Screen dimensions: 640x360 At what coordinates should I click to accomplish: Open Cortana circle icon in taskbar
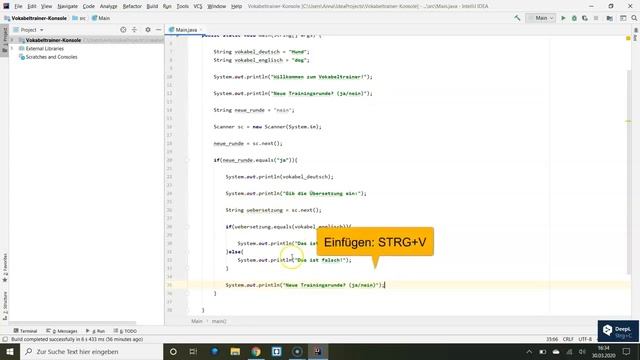coord(173,351)
